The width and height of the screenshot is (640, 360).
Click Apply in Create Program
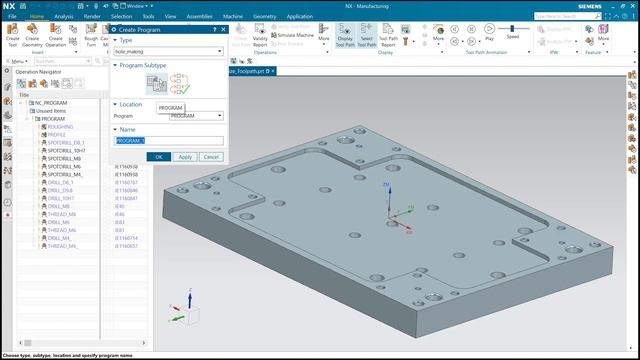coord(185,157)
